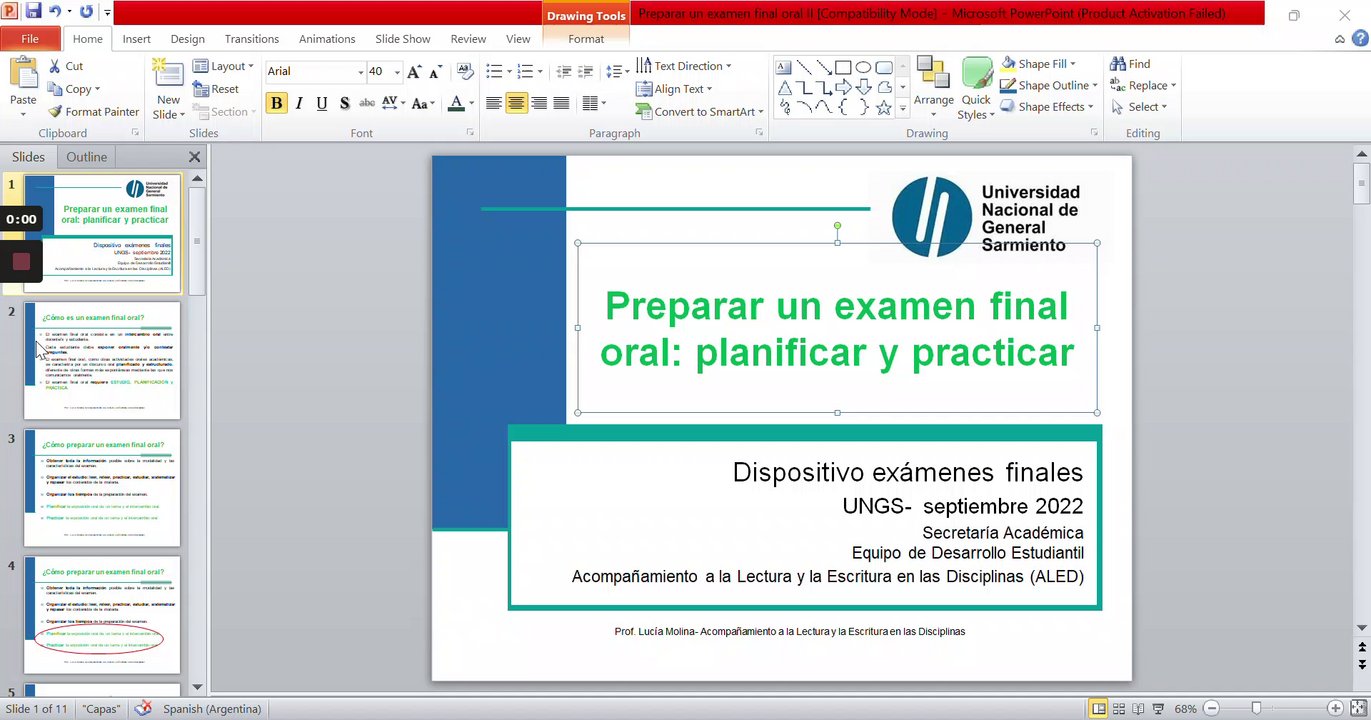This screenshot has width=1371, height=720.
Task: Toggle Center text alignment
Action: (x=516, y=103)
